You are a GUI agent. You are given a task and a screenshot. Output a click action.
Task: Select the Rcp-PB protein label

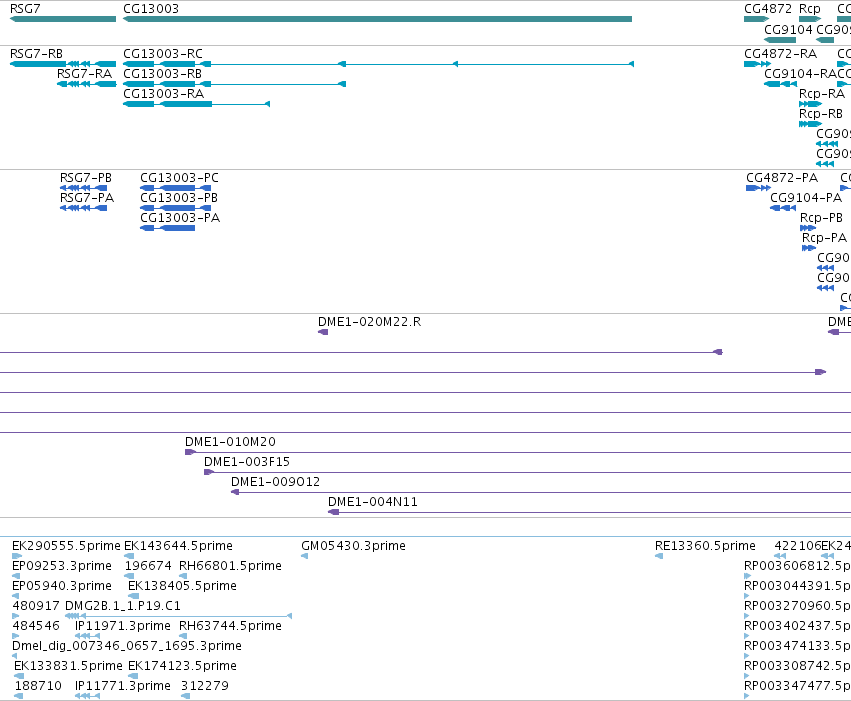pyautogui.click(x=821, y=218)
